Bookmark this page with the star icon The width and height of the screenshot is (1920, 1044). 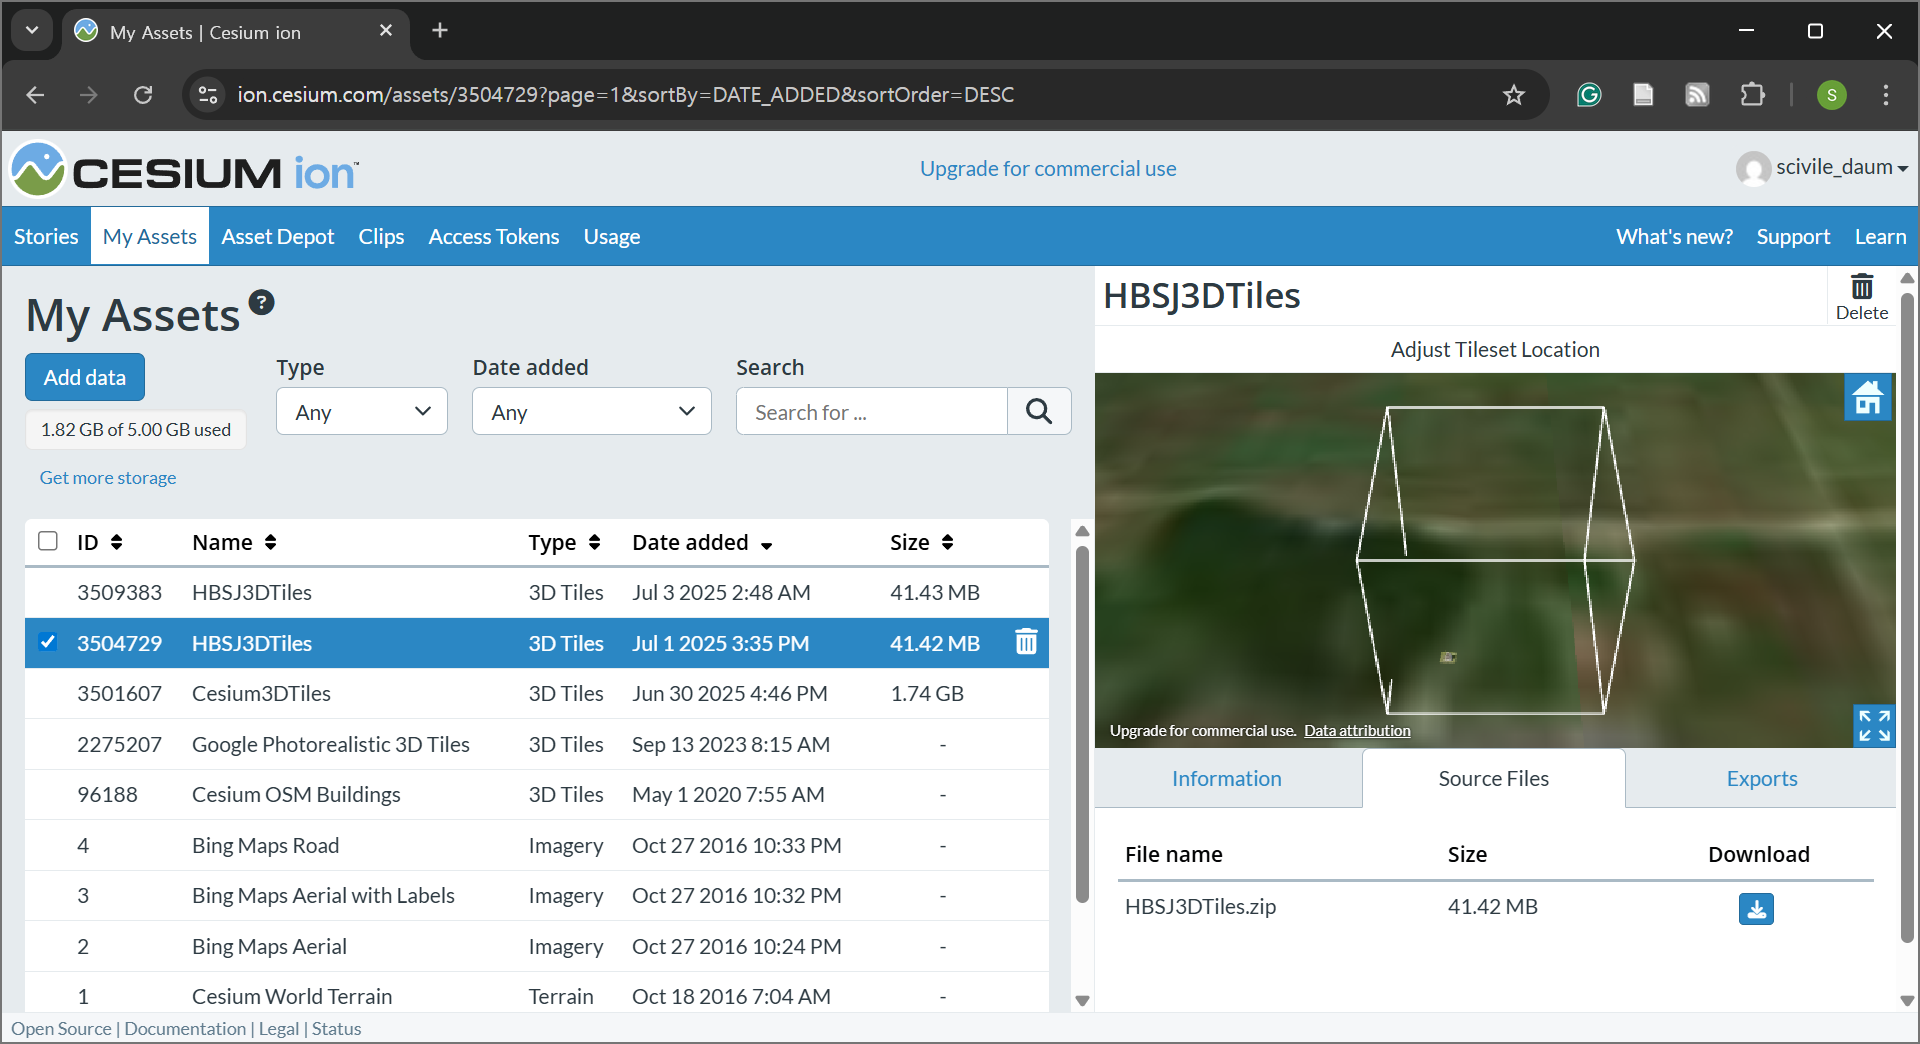click(1513, 95)
